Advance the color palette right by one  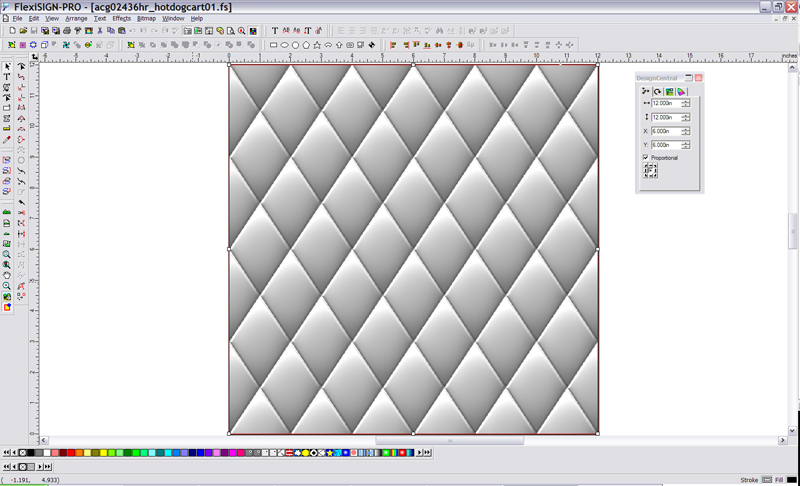420,453
